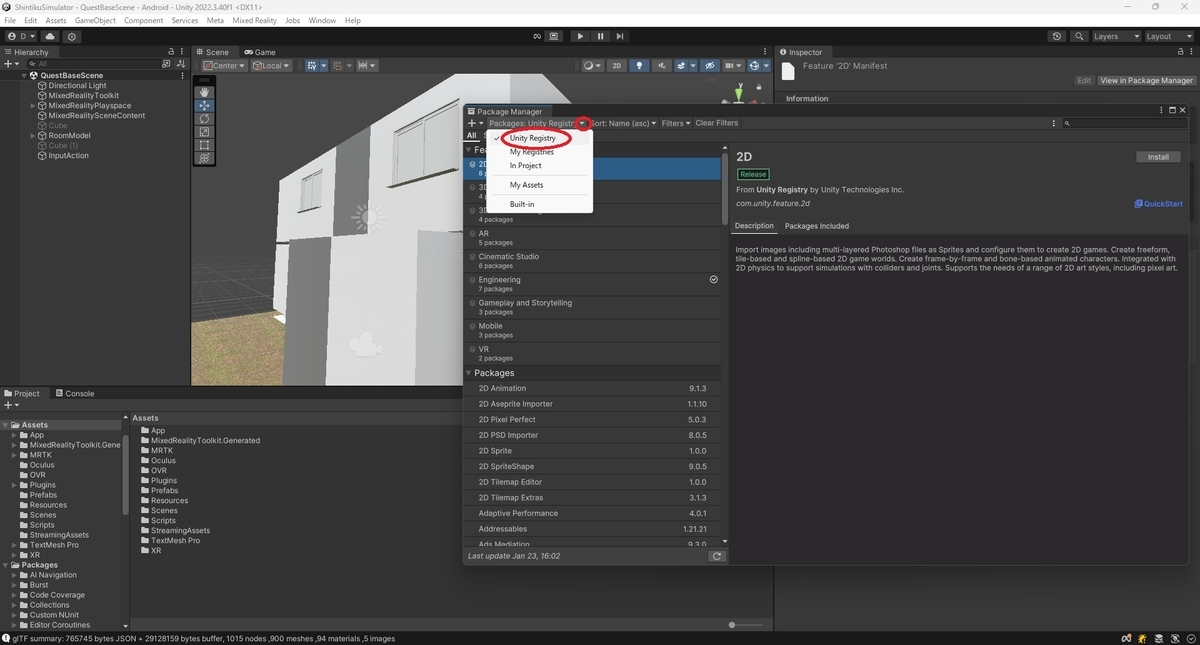Image resolution: width=1200 pixels, height=645 pixels.
Task: Click the Play button in top toolbar
Action: point(580,36)
